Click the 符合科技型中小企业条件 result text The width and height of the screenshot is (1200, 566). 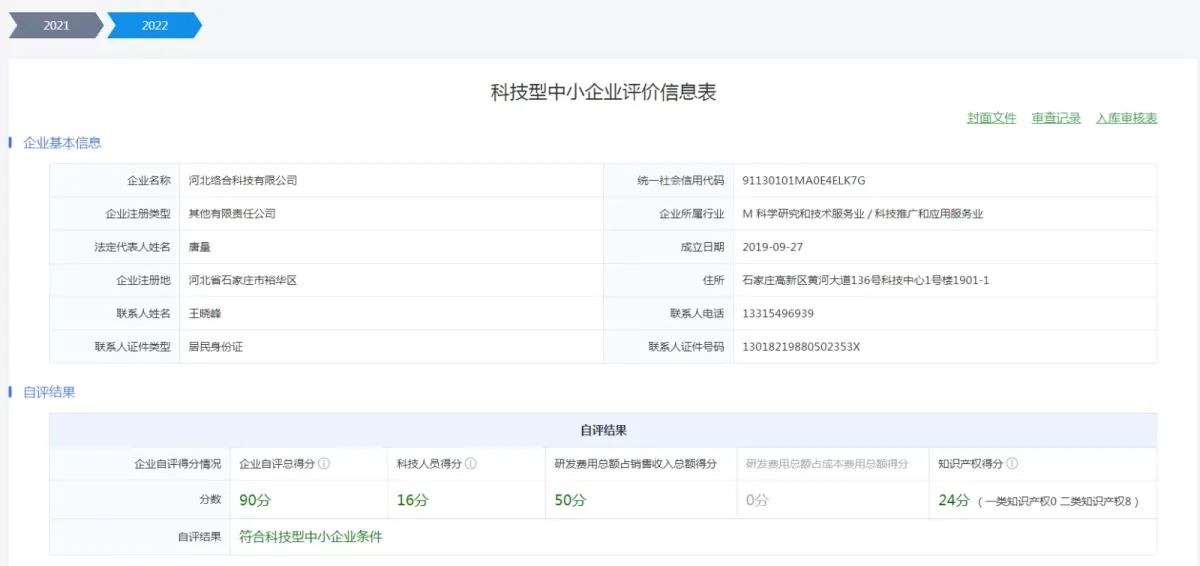310,537
